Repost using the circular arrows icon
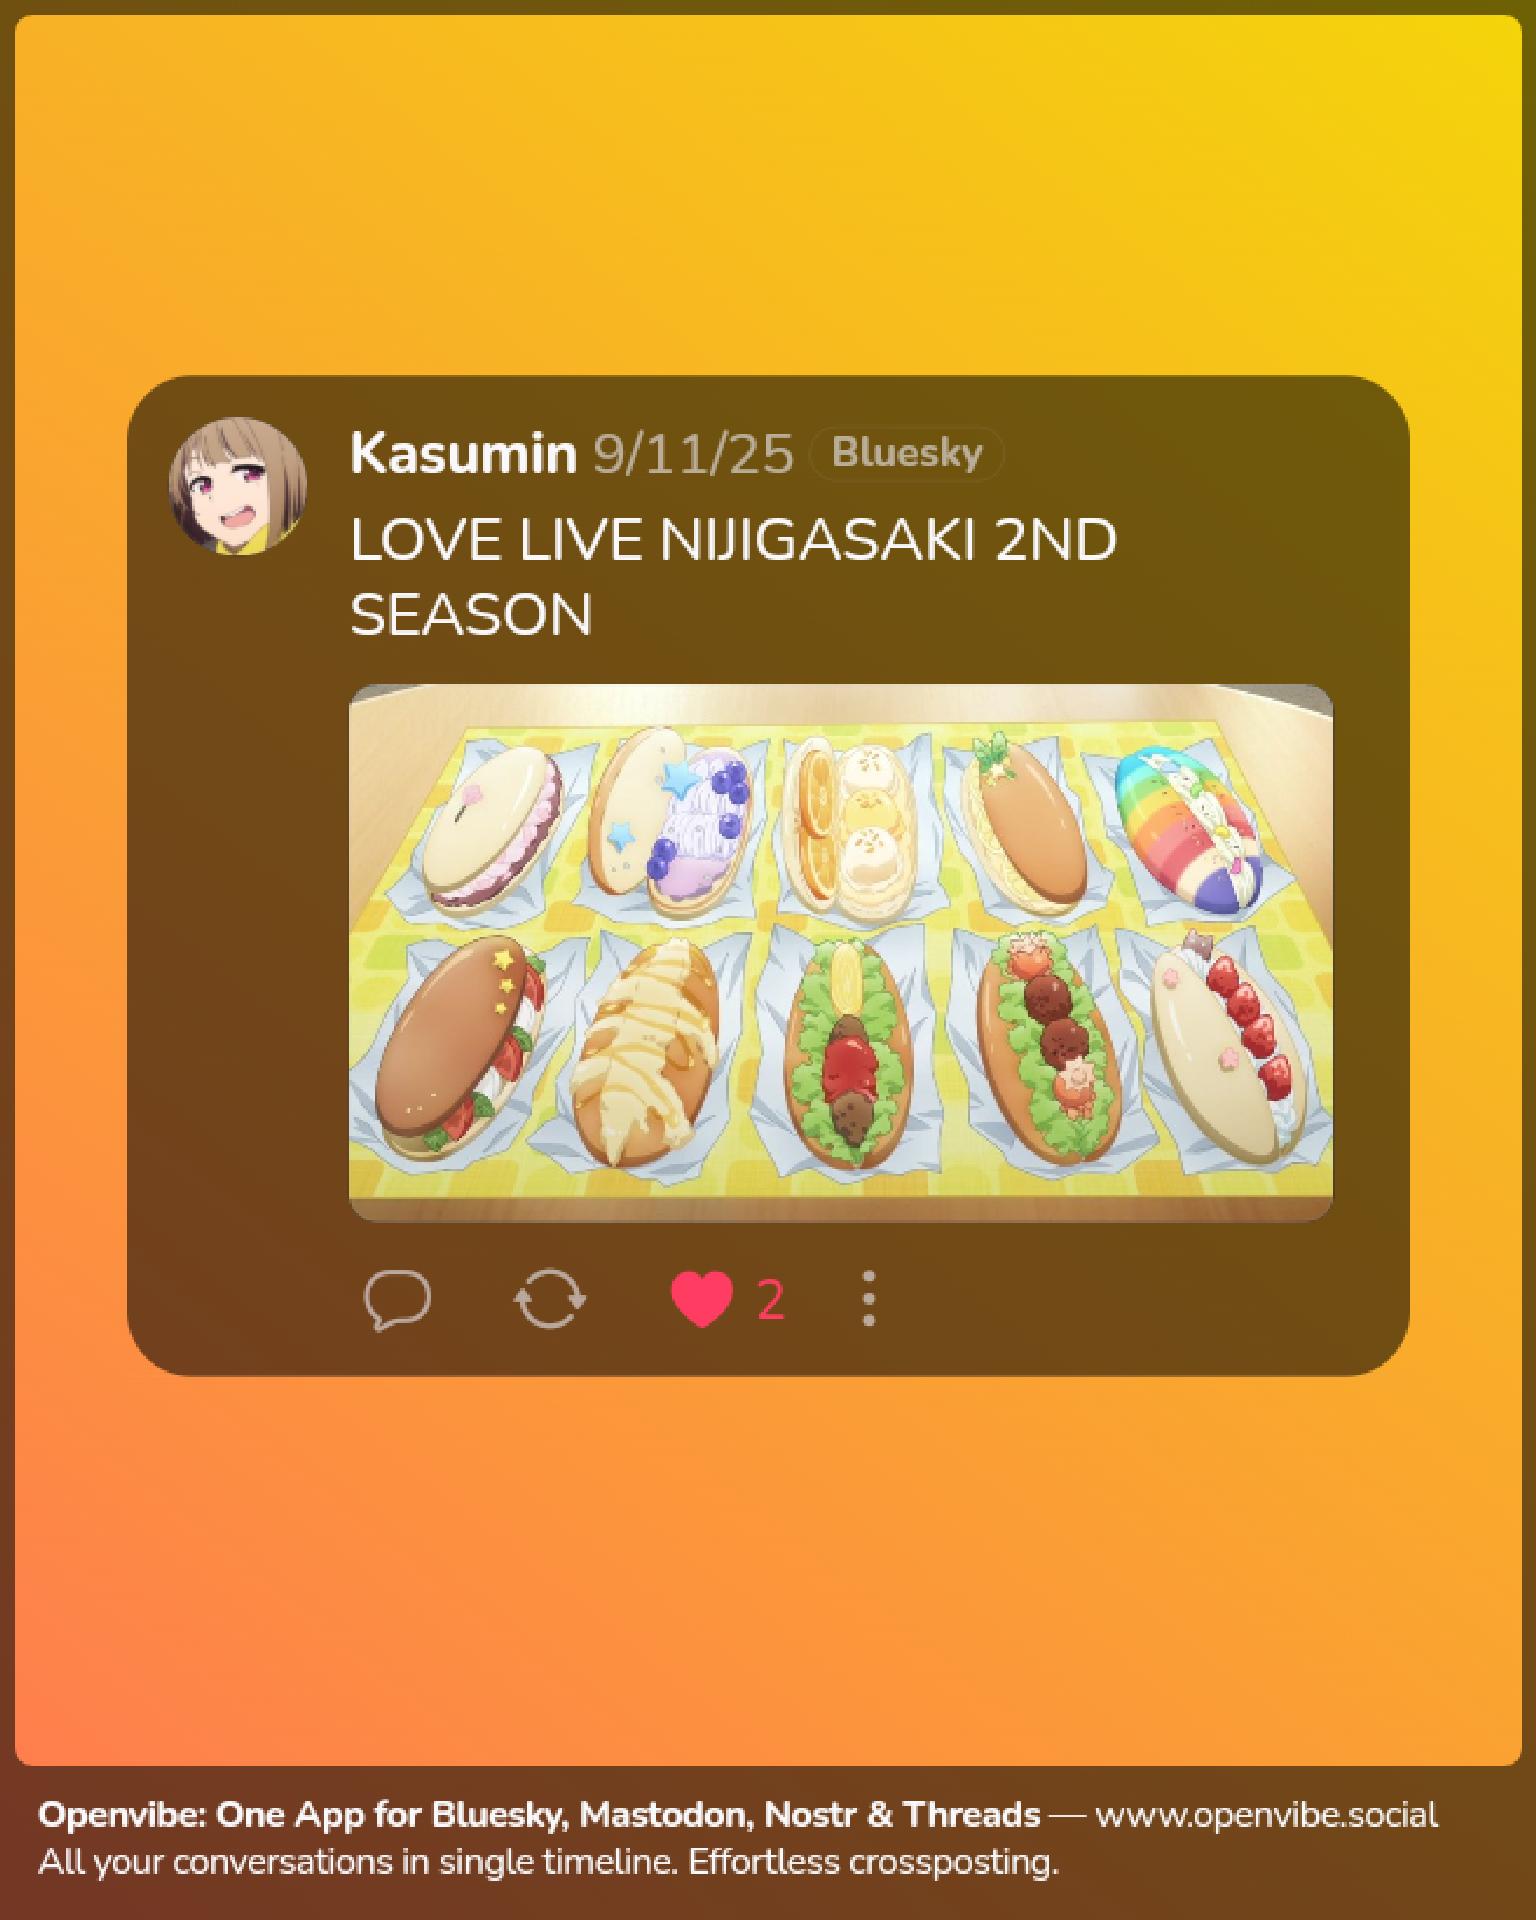The height and width of the screenshot is (1920, 1536). pyautogui.click(x=549, y=1299)
